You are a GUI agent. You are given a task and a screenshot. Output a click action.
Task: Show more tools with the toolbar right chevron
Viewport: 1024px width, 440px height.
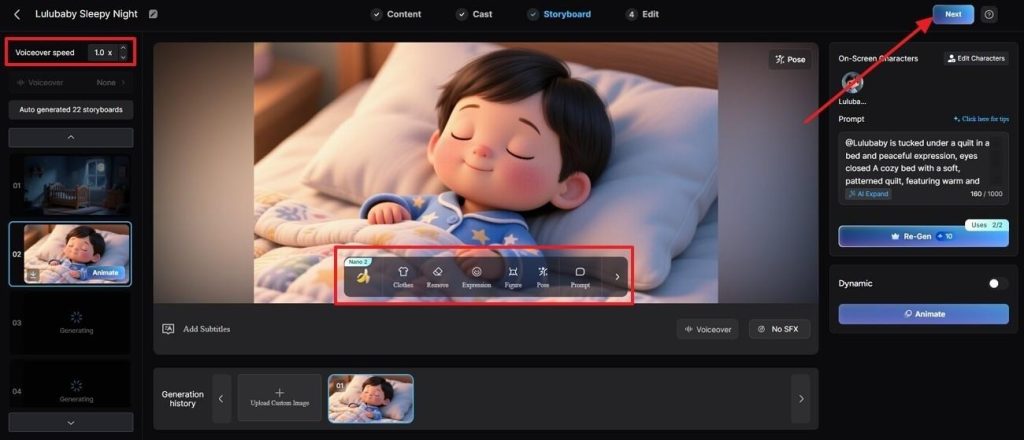tap(617, 277)
